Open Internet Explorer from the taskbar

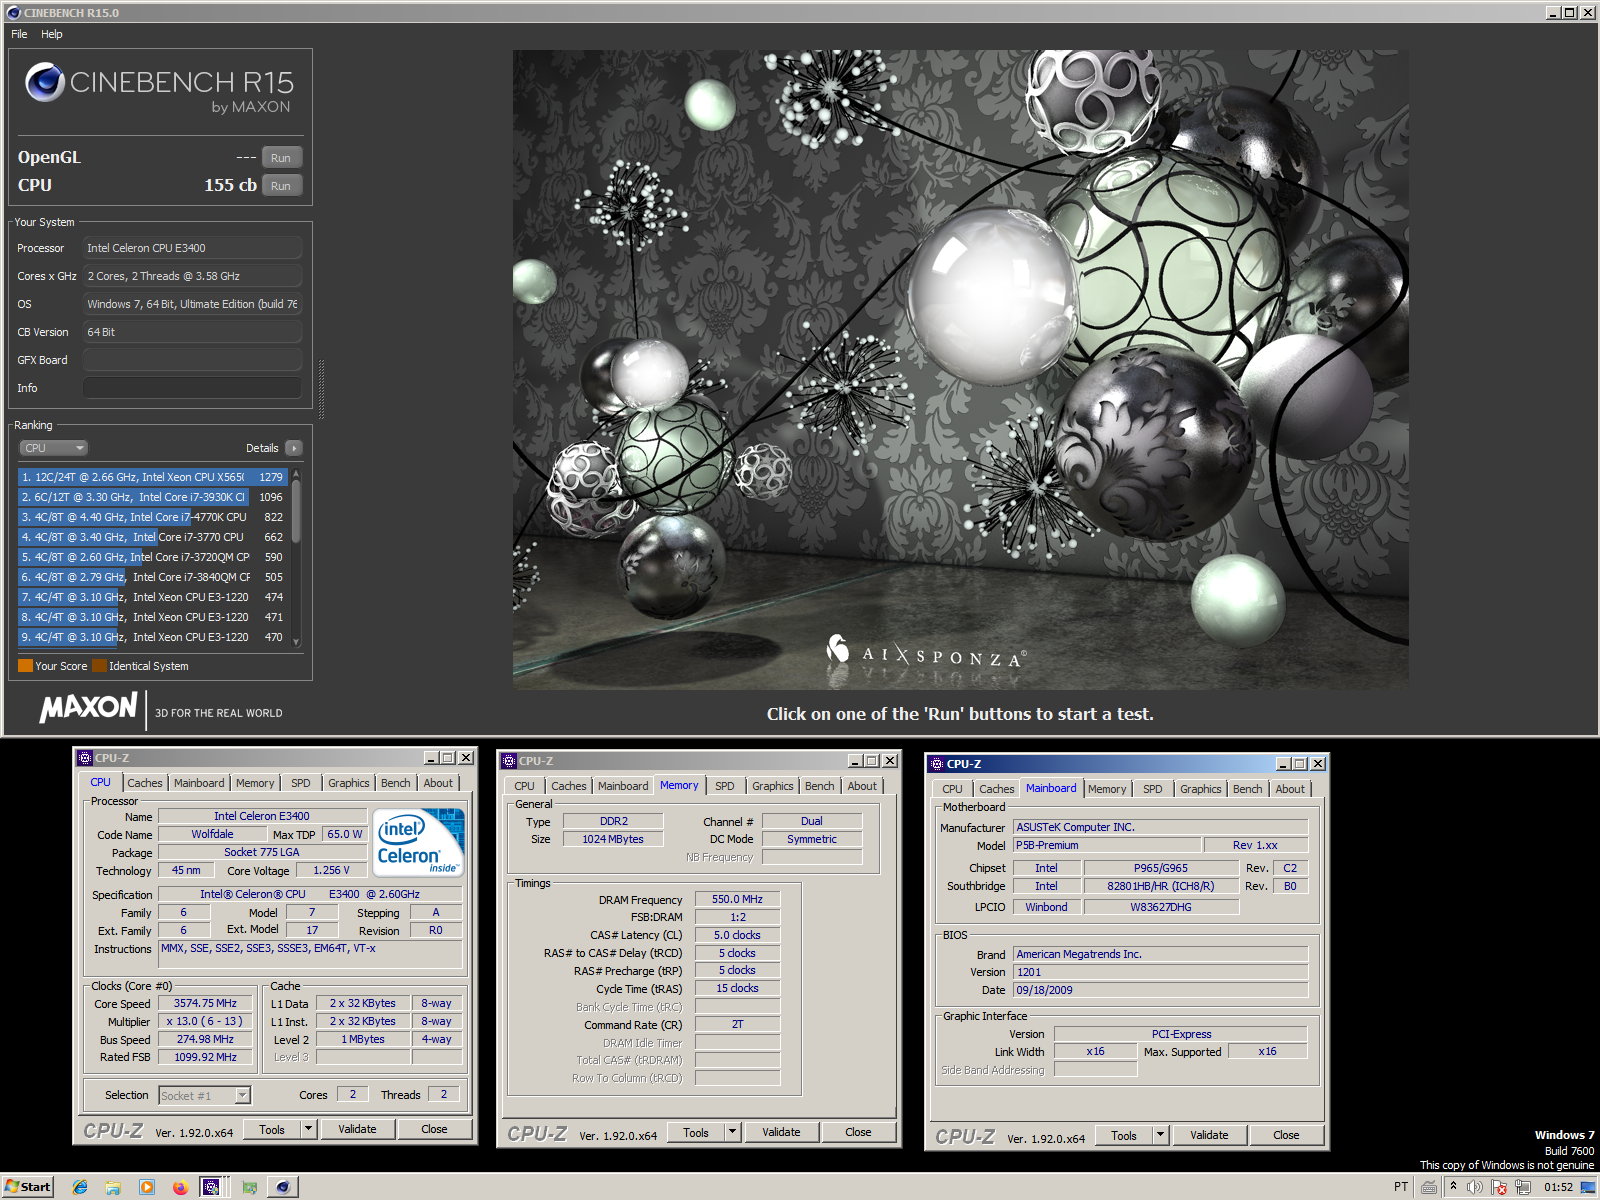pos(80,1187)
